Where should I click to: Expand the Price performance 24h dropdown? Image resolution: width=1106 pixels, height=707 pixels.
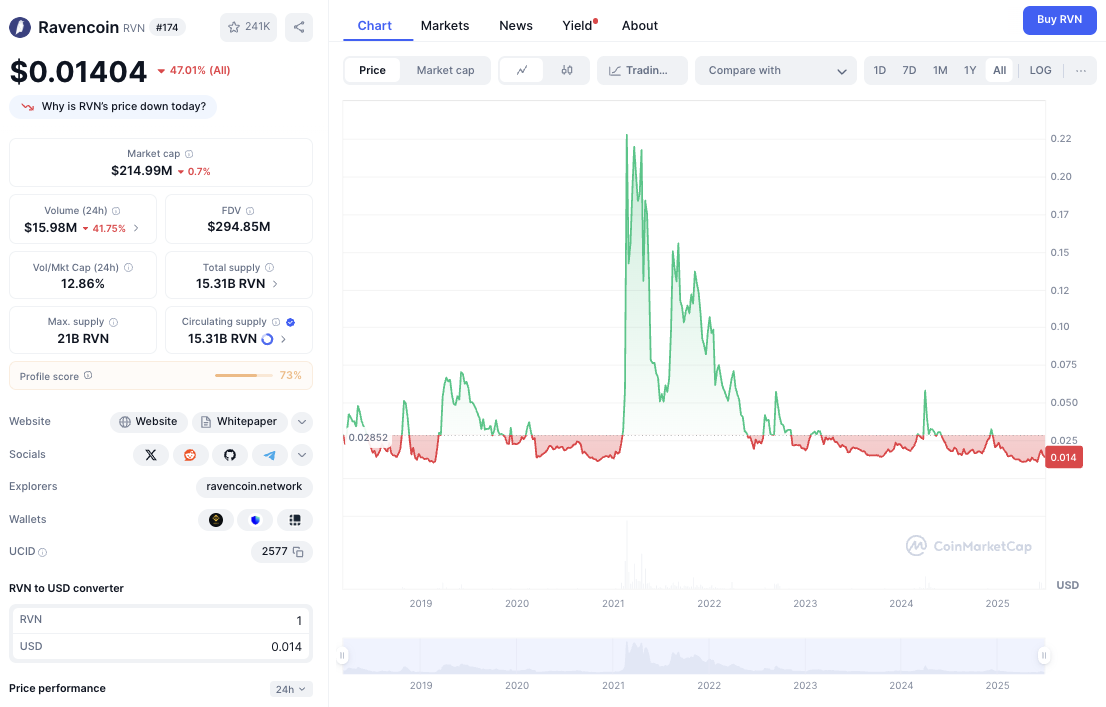tap(291, 689)
